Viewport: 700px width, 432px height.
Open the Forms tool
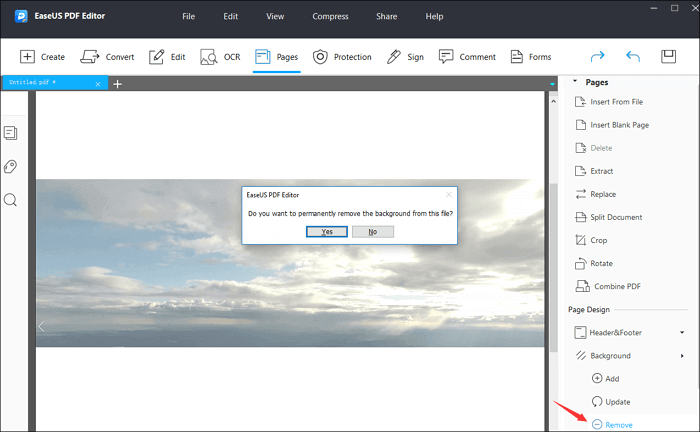click(531, 57)
